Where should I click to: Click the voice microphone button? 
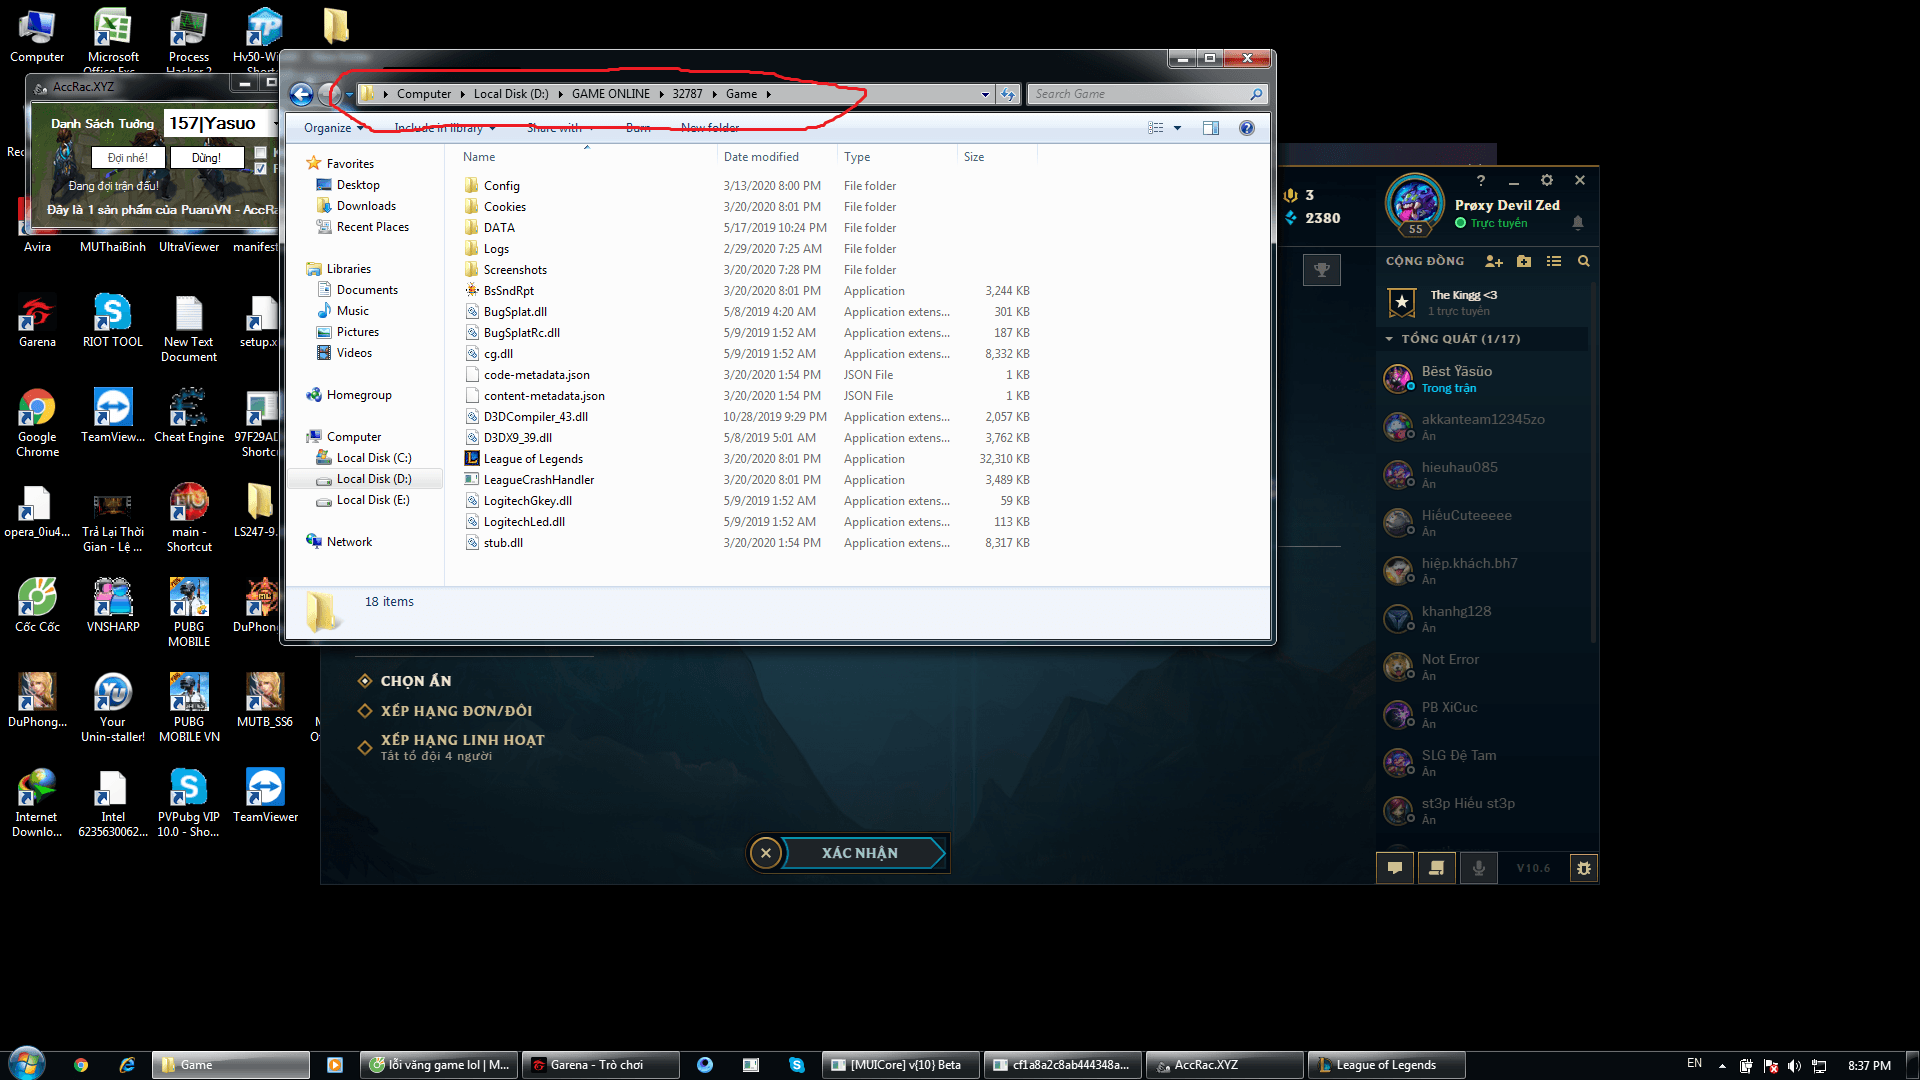click(1479, 868)
